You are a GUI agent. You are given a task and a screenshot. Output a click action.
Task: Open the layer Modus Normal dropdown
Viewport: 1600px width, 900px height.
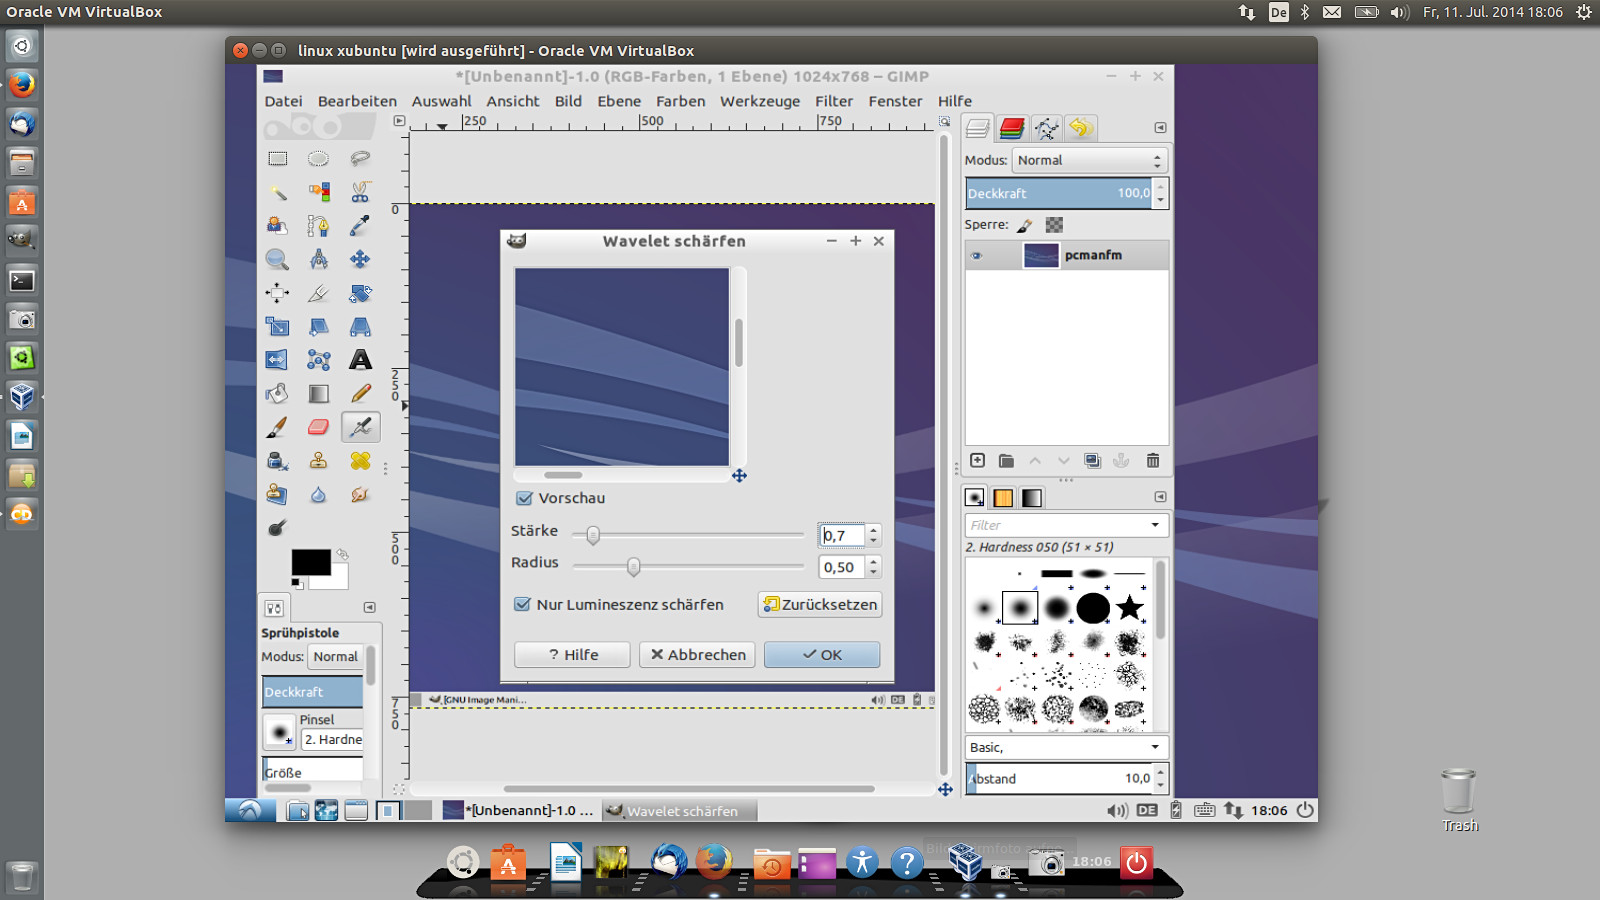tap(1089, 160)
